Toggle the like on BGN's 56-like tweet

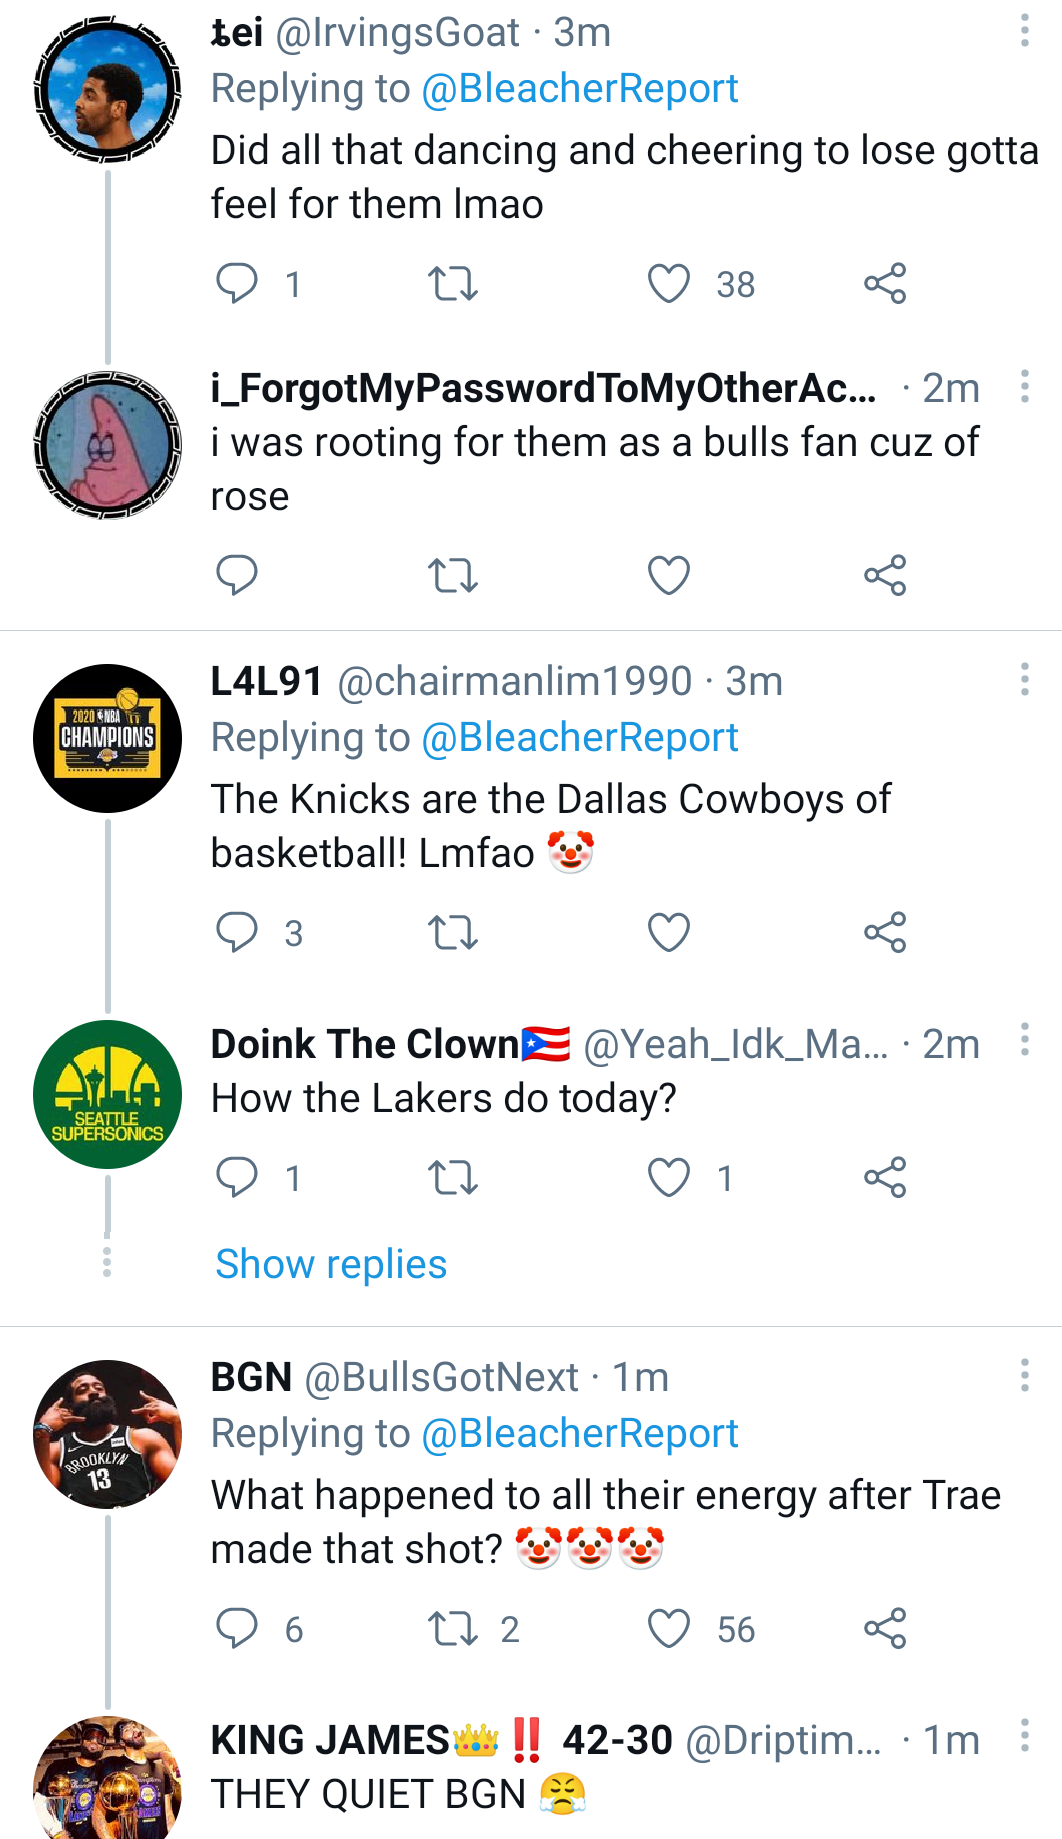click(x=668, y=1629)
